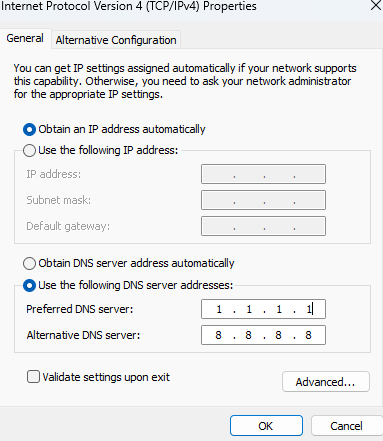Open the Advanced settings dialog
Viewport: 383px width, 441px height.
tap(326, 382)
